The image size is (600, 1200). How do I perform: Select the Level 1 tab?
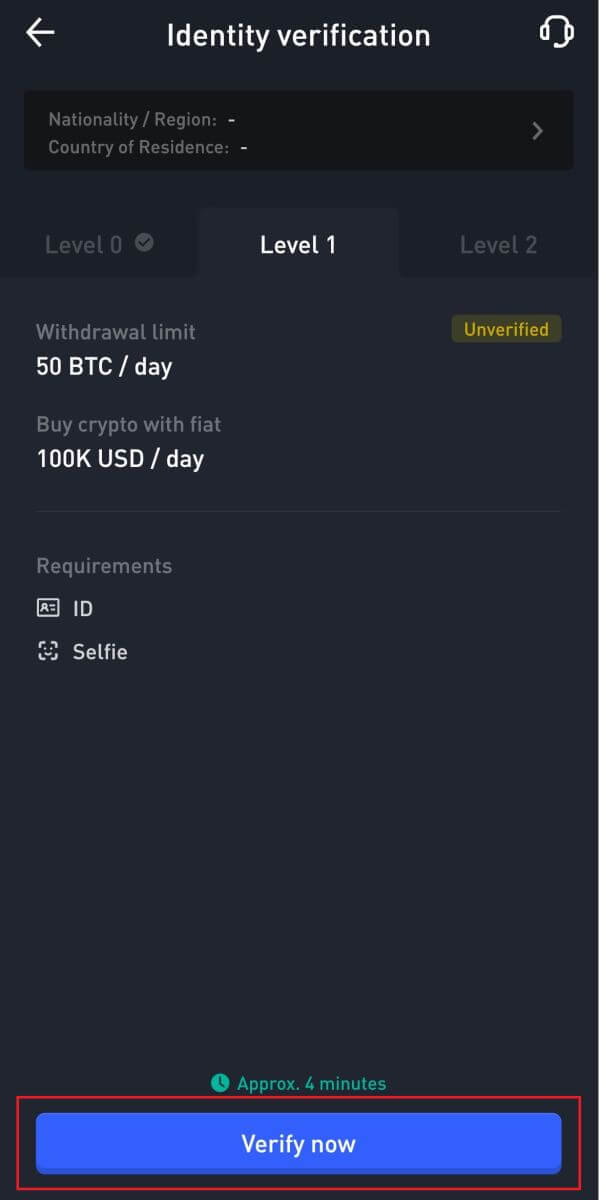(x=298, y=245)
